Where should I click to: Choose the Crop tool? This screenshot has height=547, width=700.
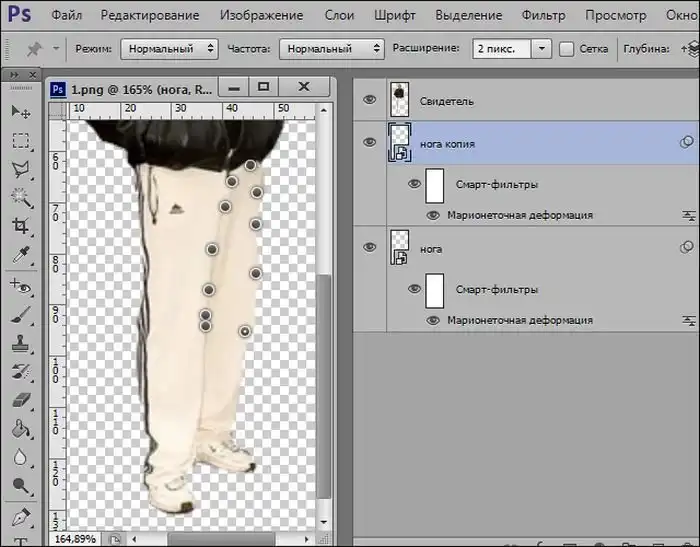pos(20,227)
